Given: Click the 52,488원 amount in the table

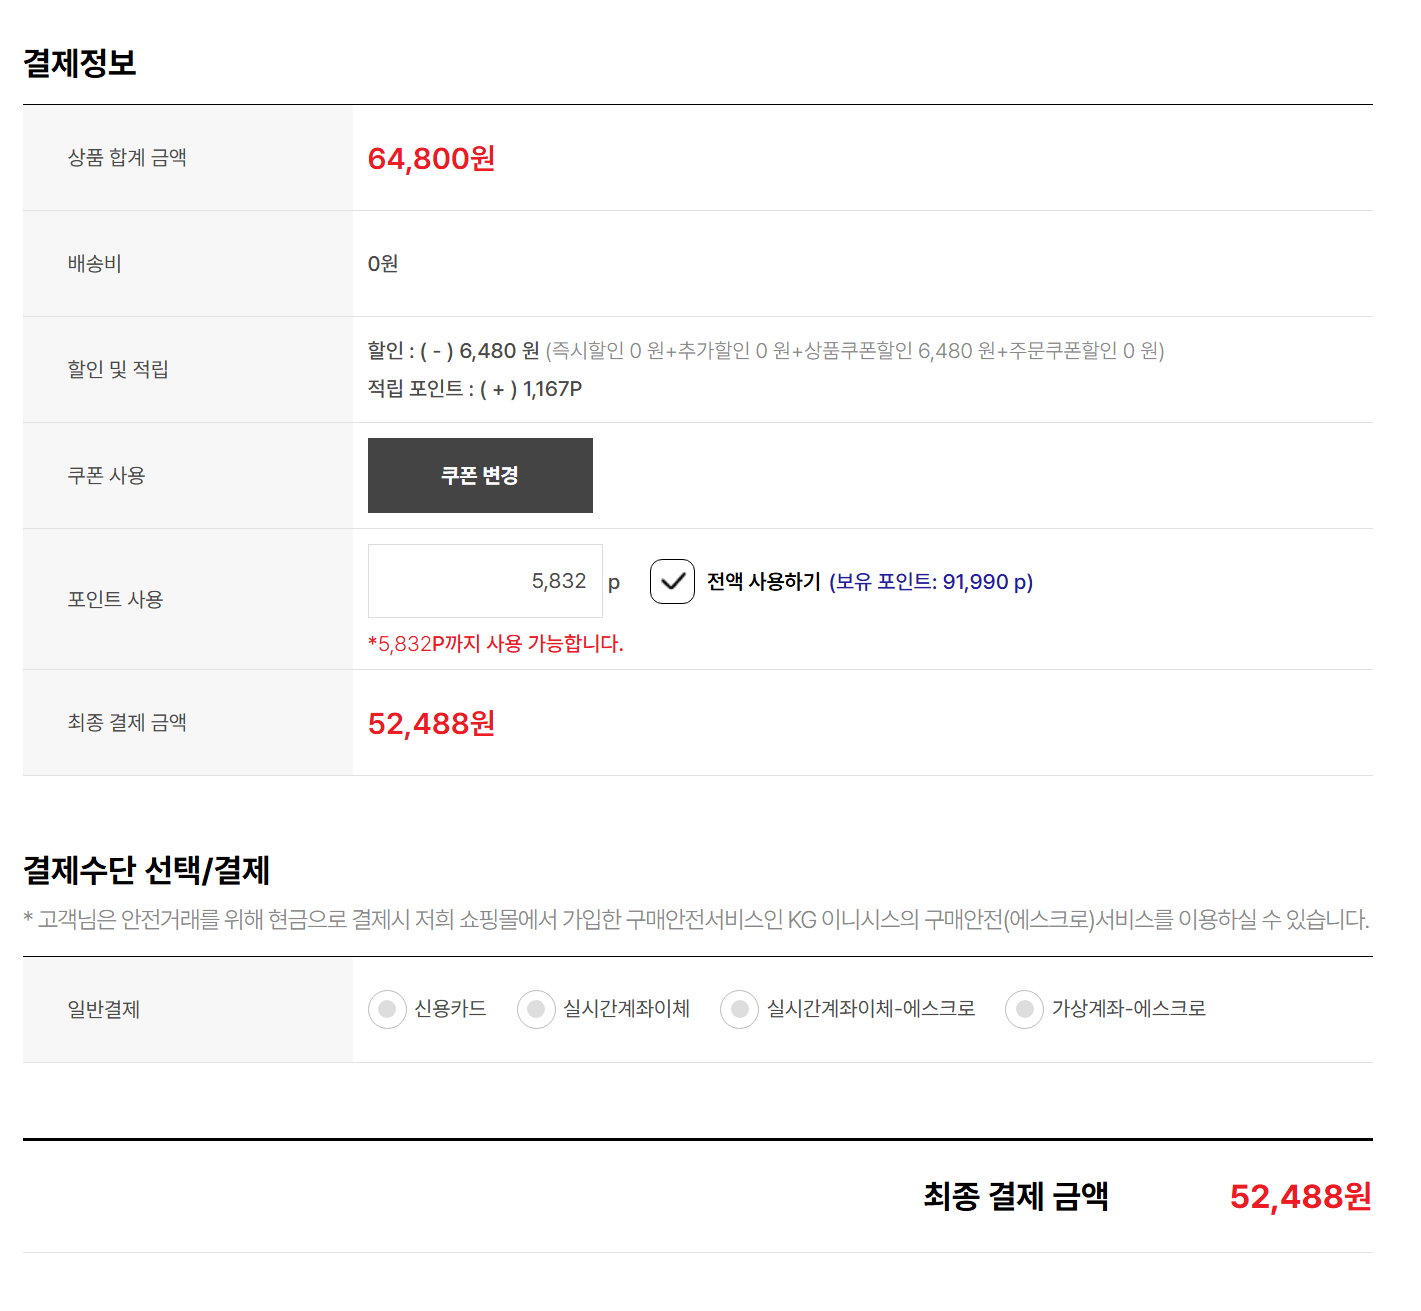Looking at the screenshot, I should point(432,723).
